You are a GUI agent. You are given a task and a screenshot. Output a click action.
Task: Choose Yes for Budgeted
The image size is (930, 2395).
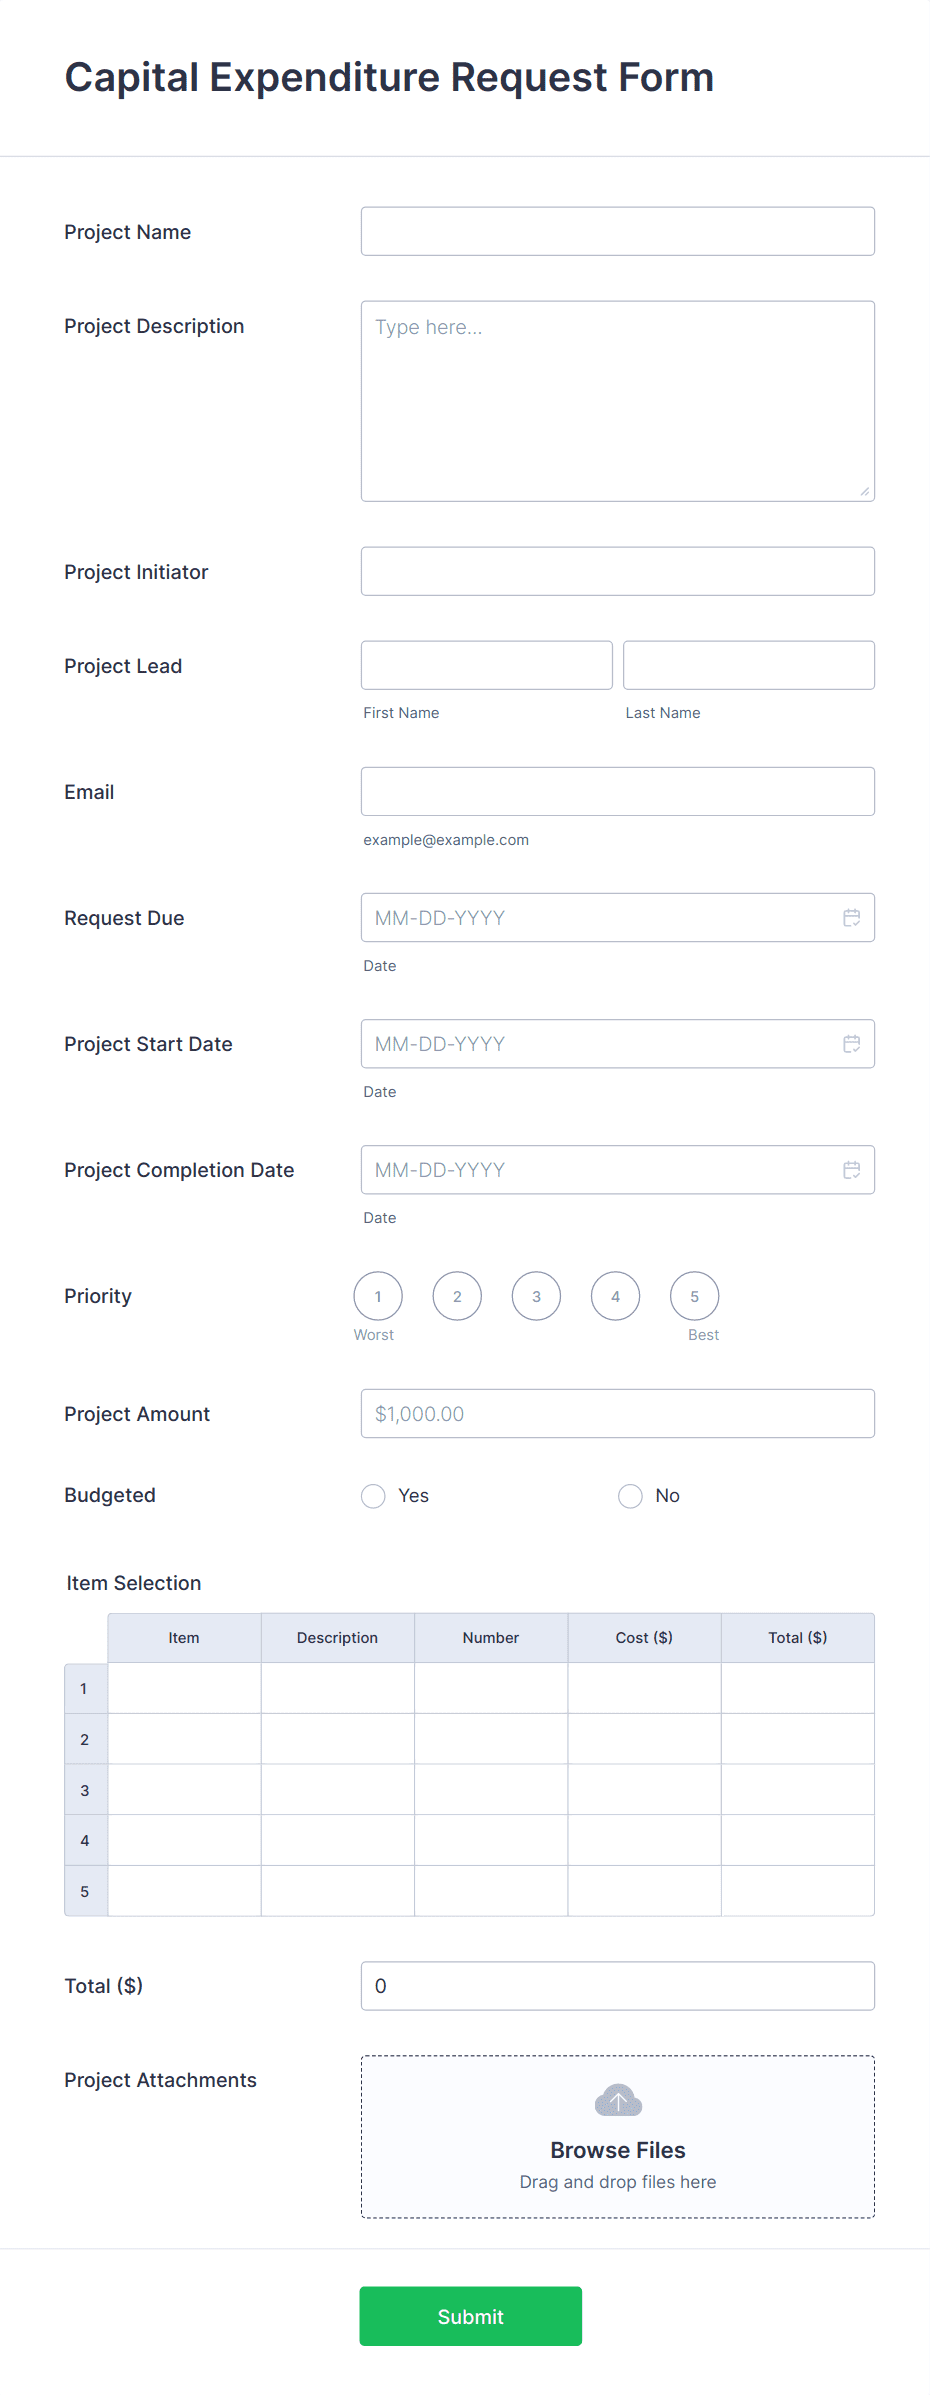click(x=373, y=1495)
